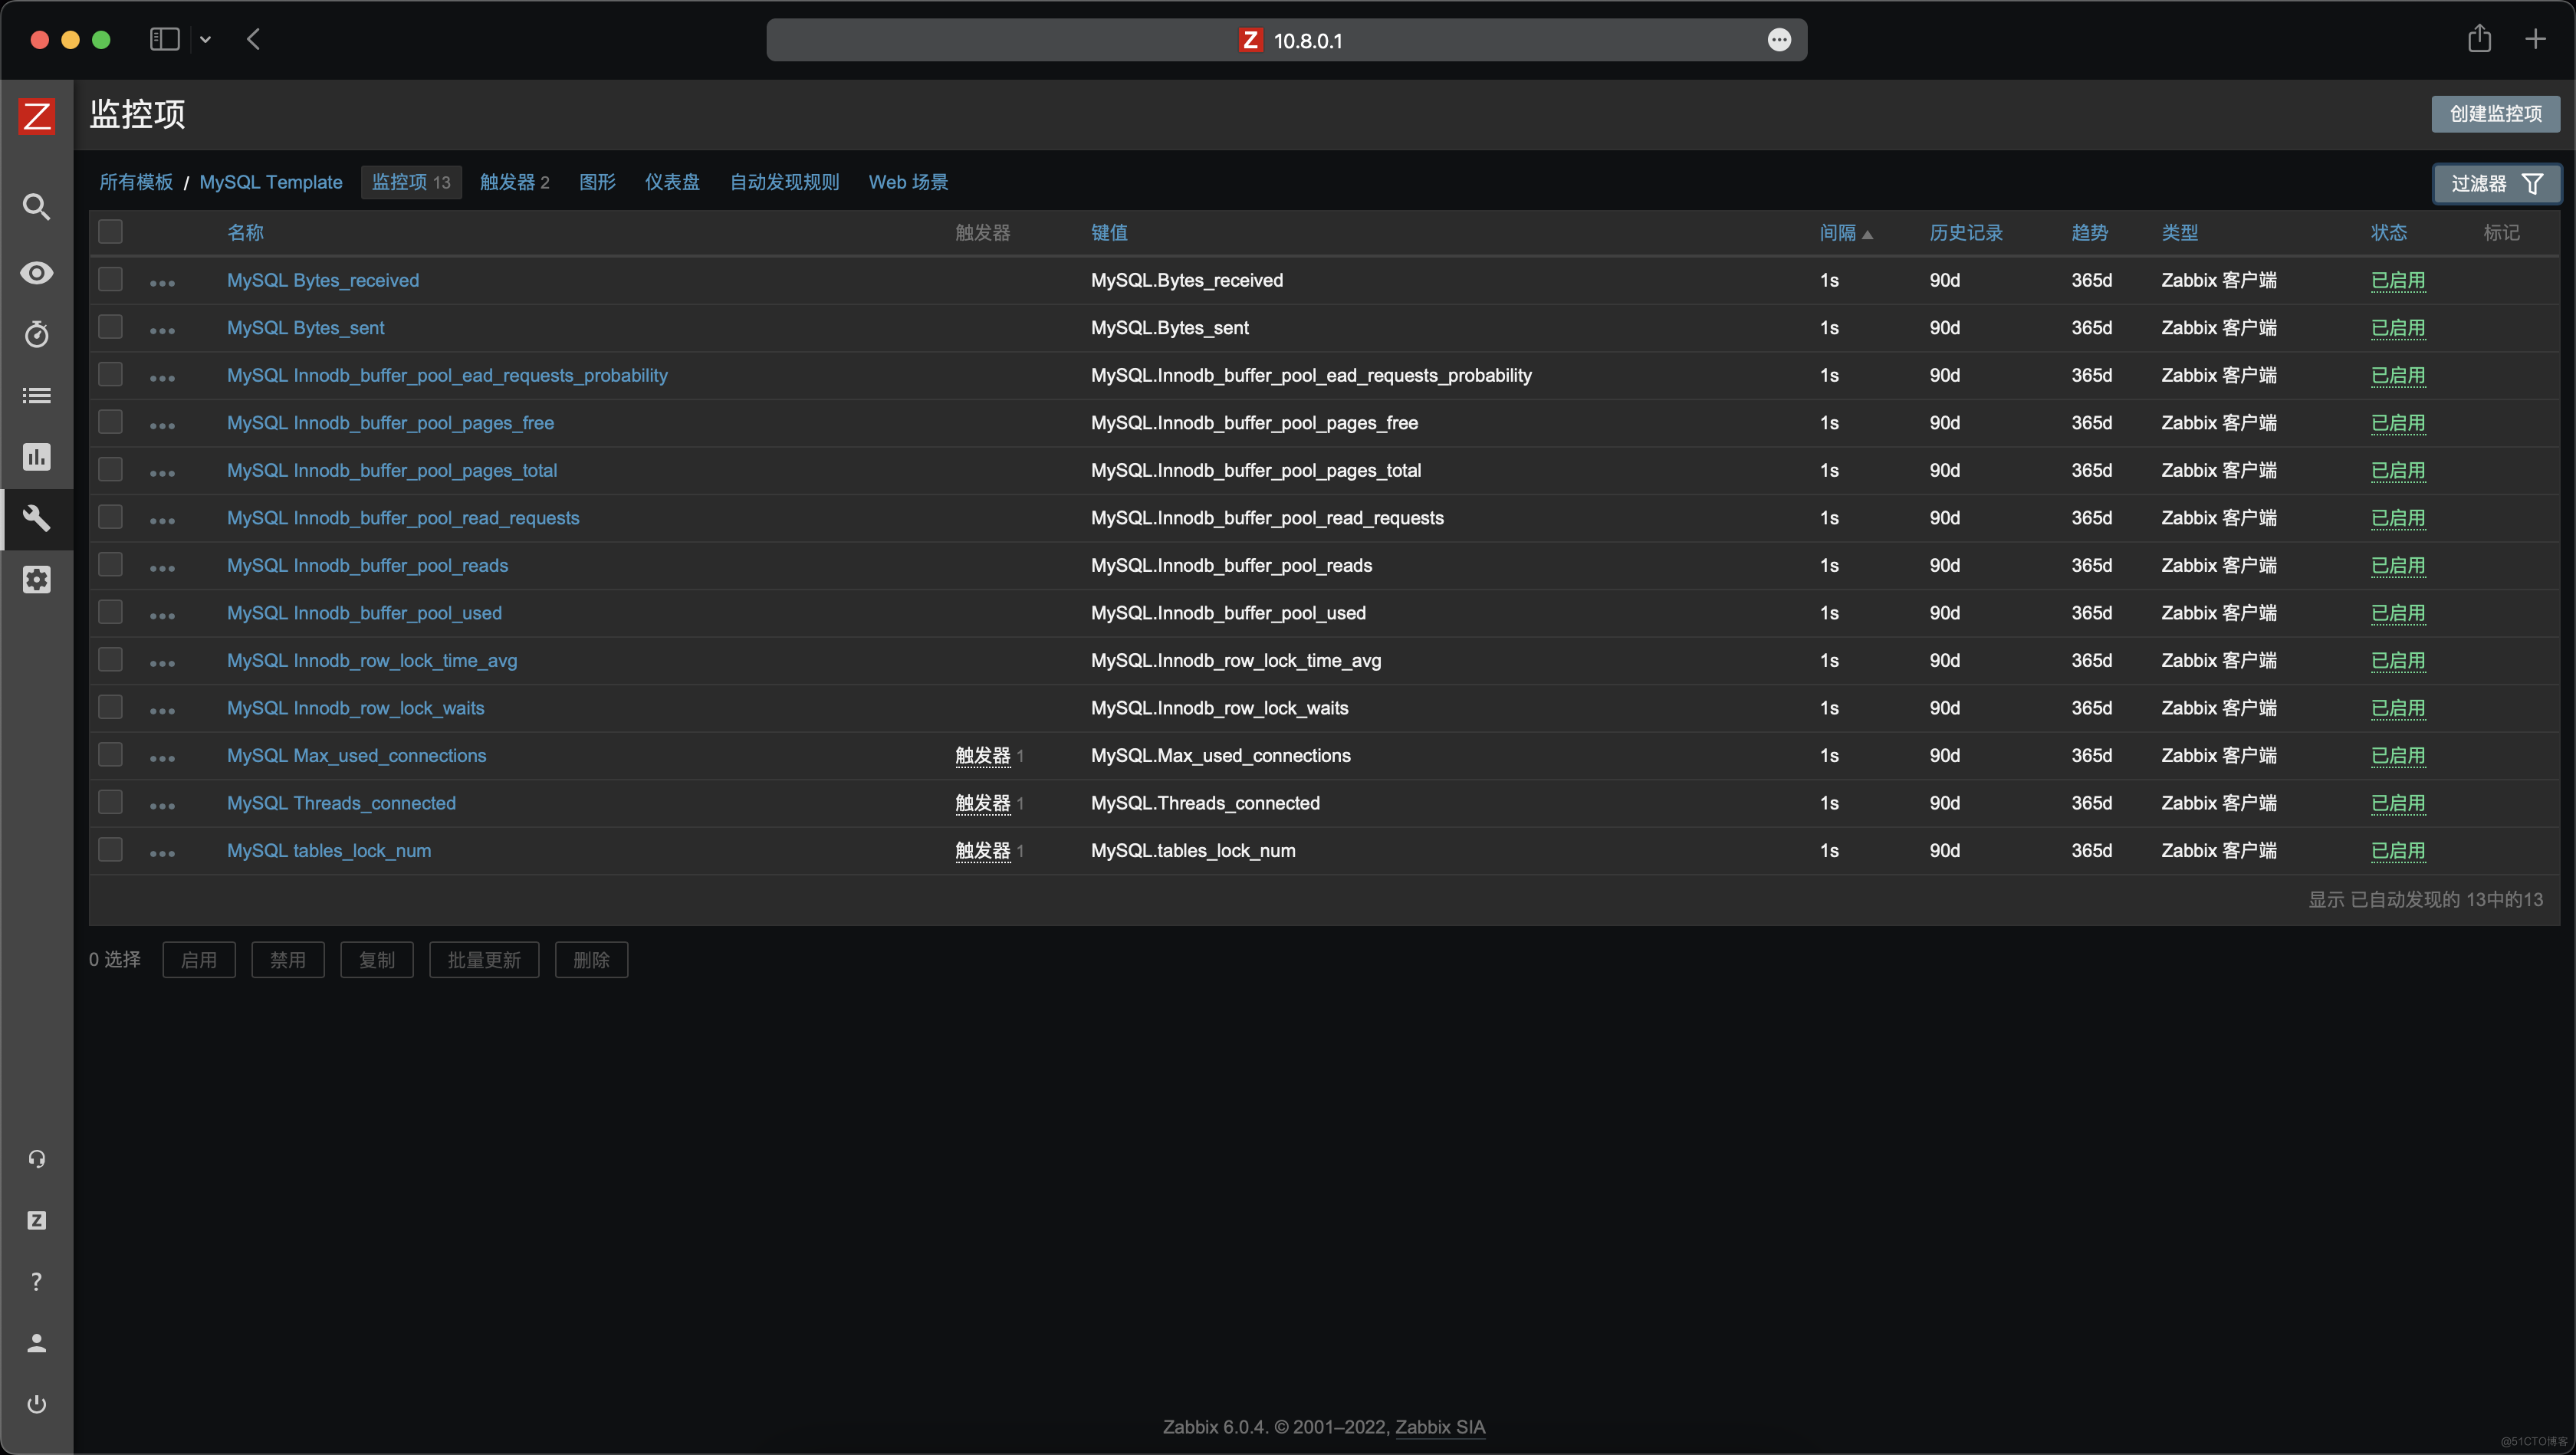The width and height of the screenshot is (2576, 1455).
Task: Open the Services stopwatch icon menu
Action: tap(37, 334)
